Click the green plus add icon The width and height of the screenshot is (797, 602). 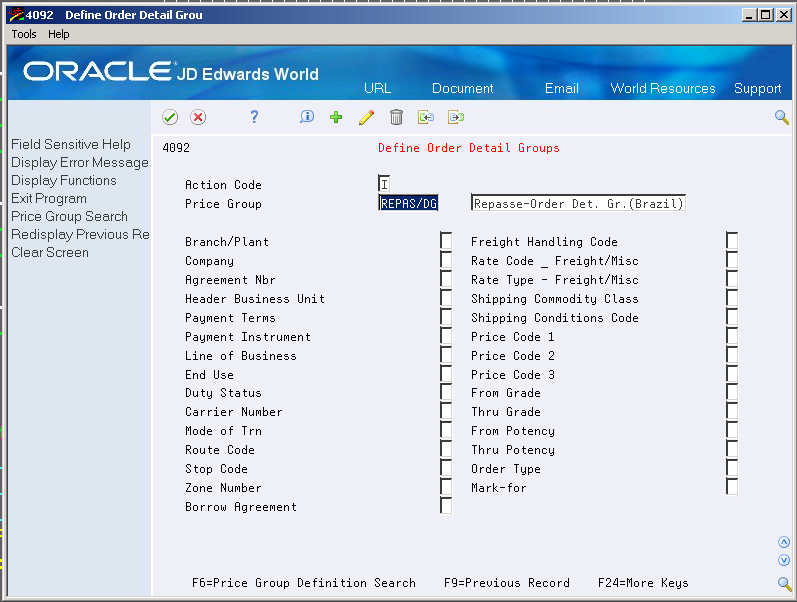(336, 117)
